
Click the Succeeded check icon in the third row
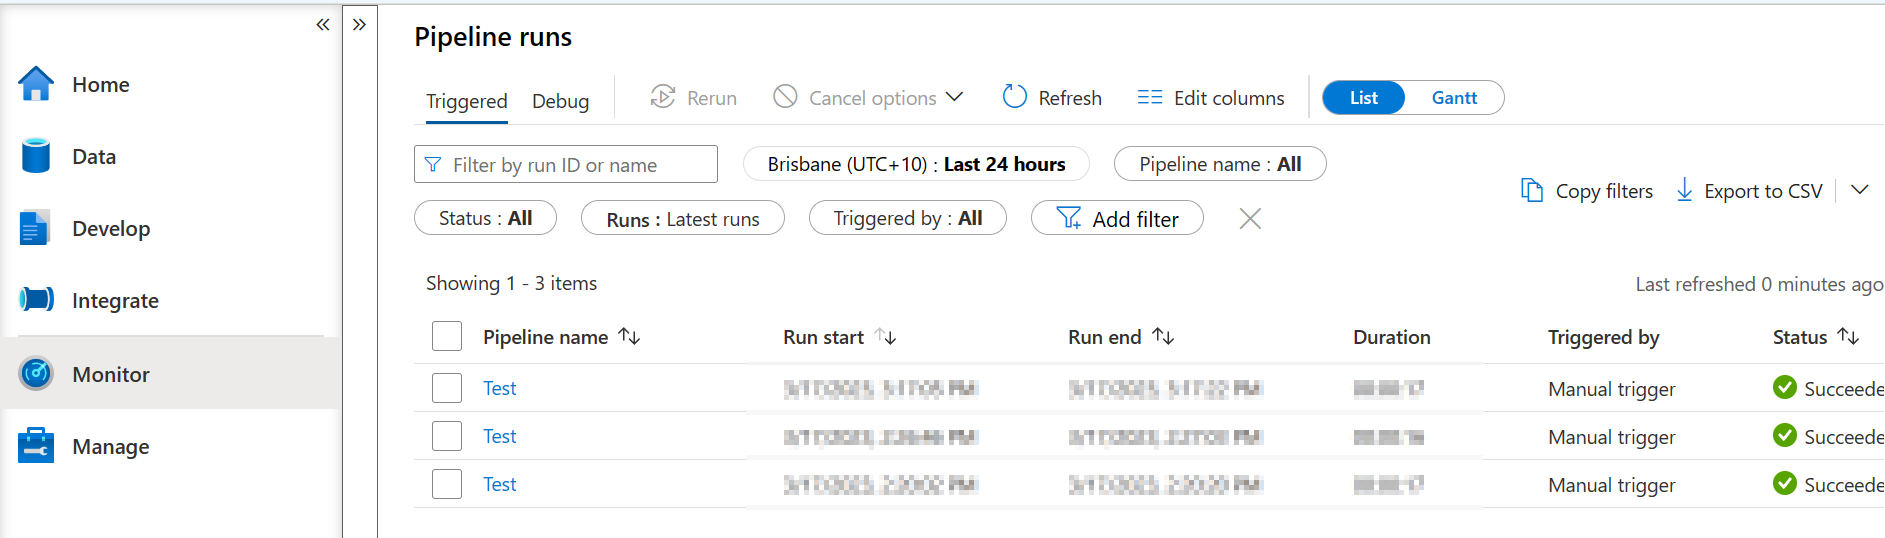(x=1785, y=483)
